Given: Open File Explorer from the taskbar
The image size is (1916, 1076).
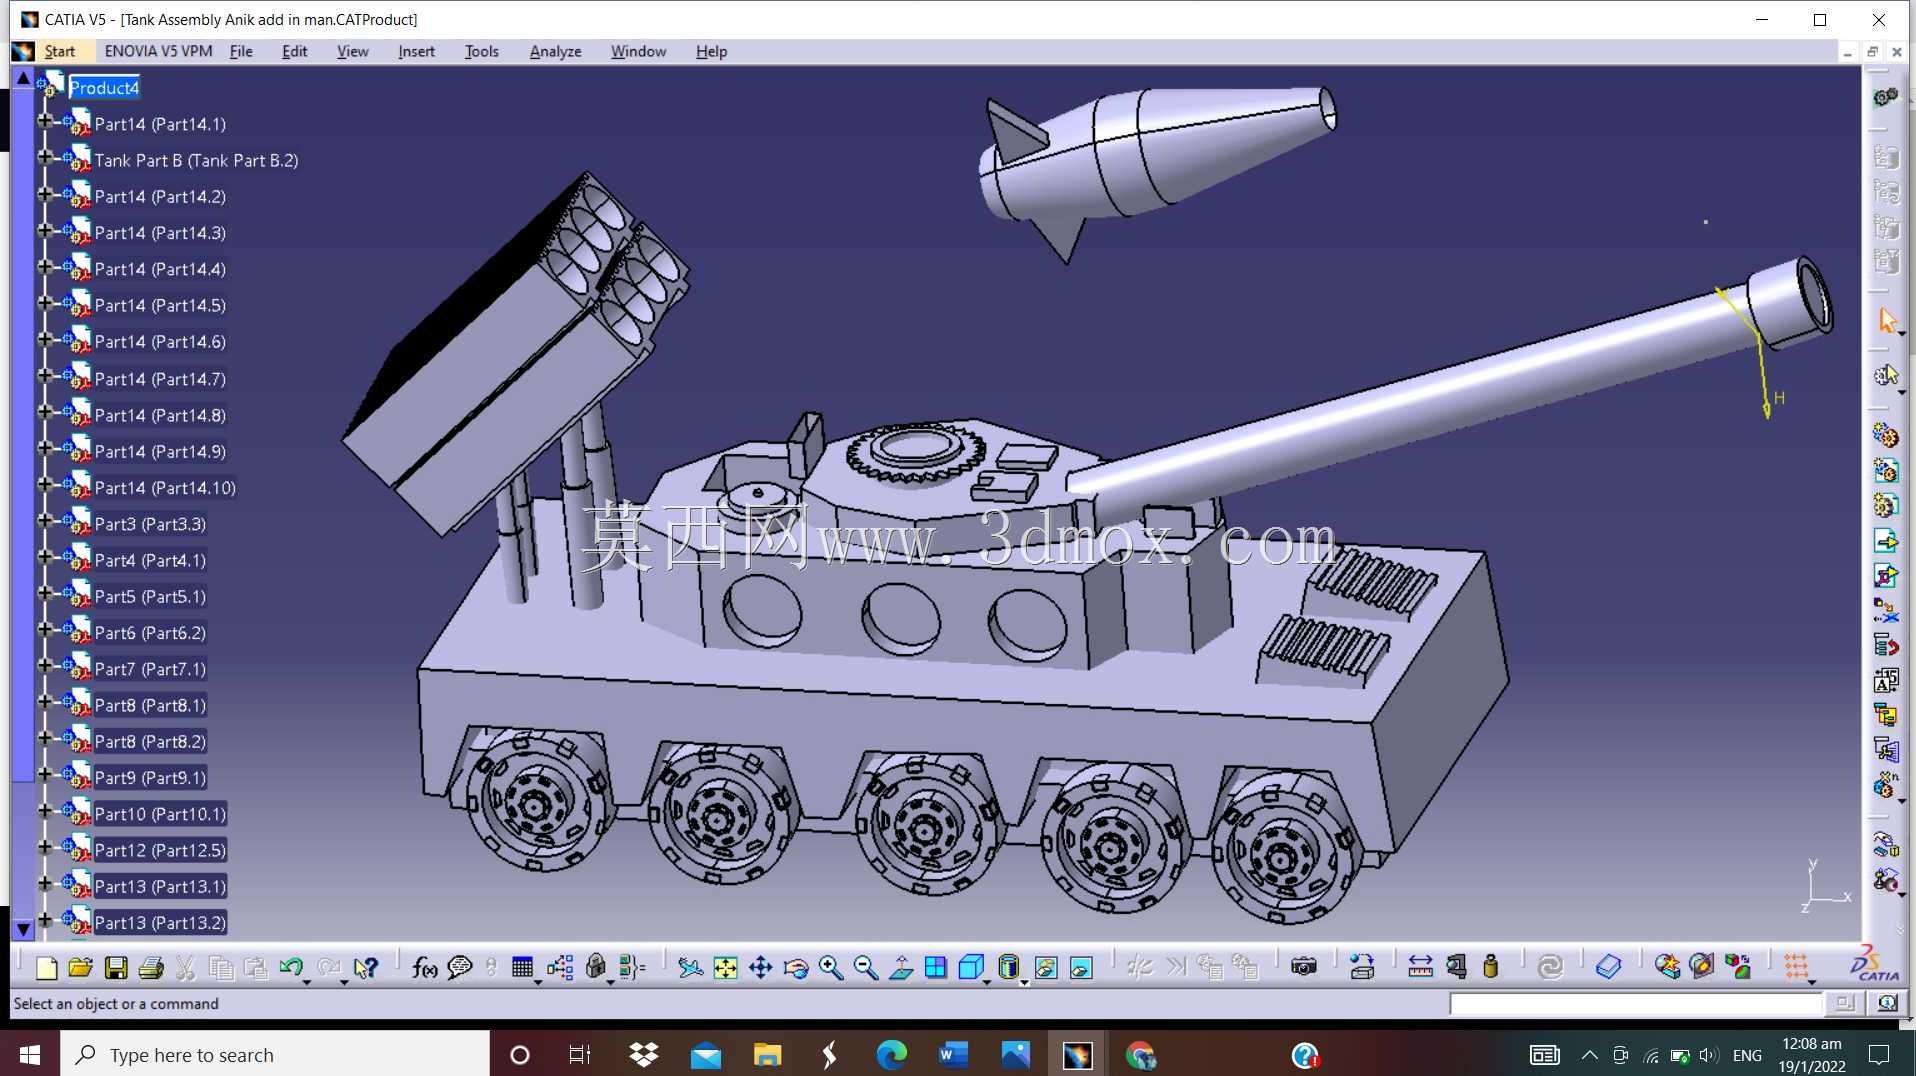Looking at the screenshot, I should point(767,1055).
